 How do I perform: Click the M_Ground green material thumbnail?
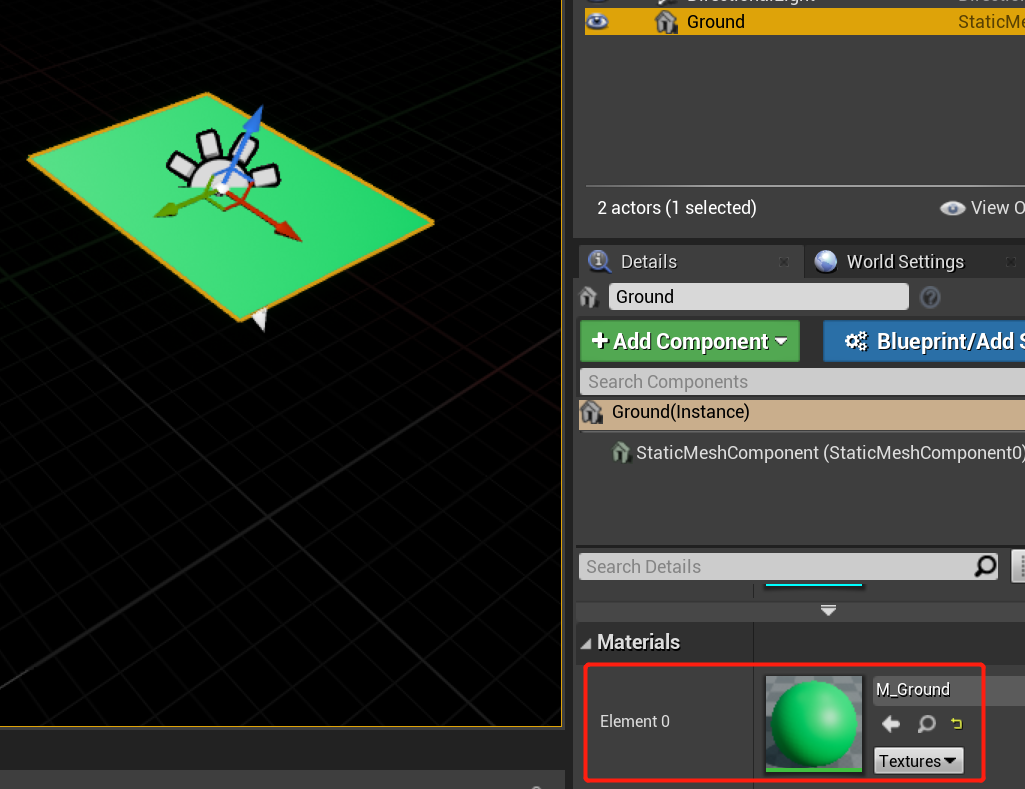coord(814,724)
